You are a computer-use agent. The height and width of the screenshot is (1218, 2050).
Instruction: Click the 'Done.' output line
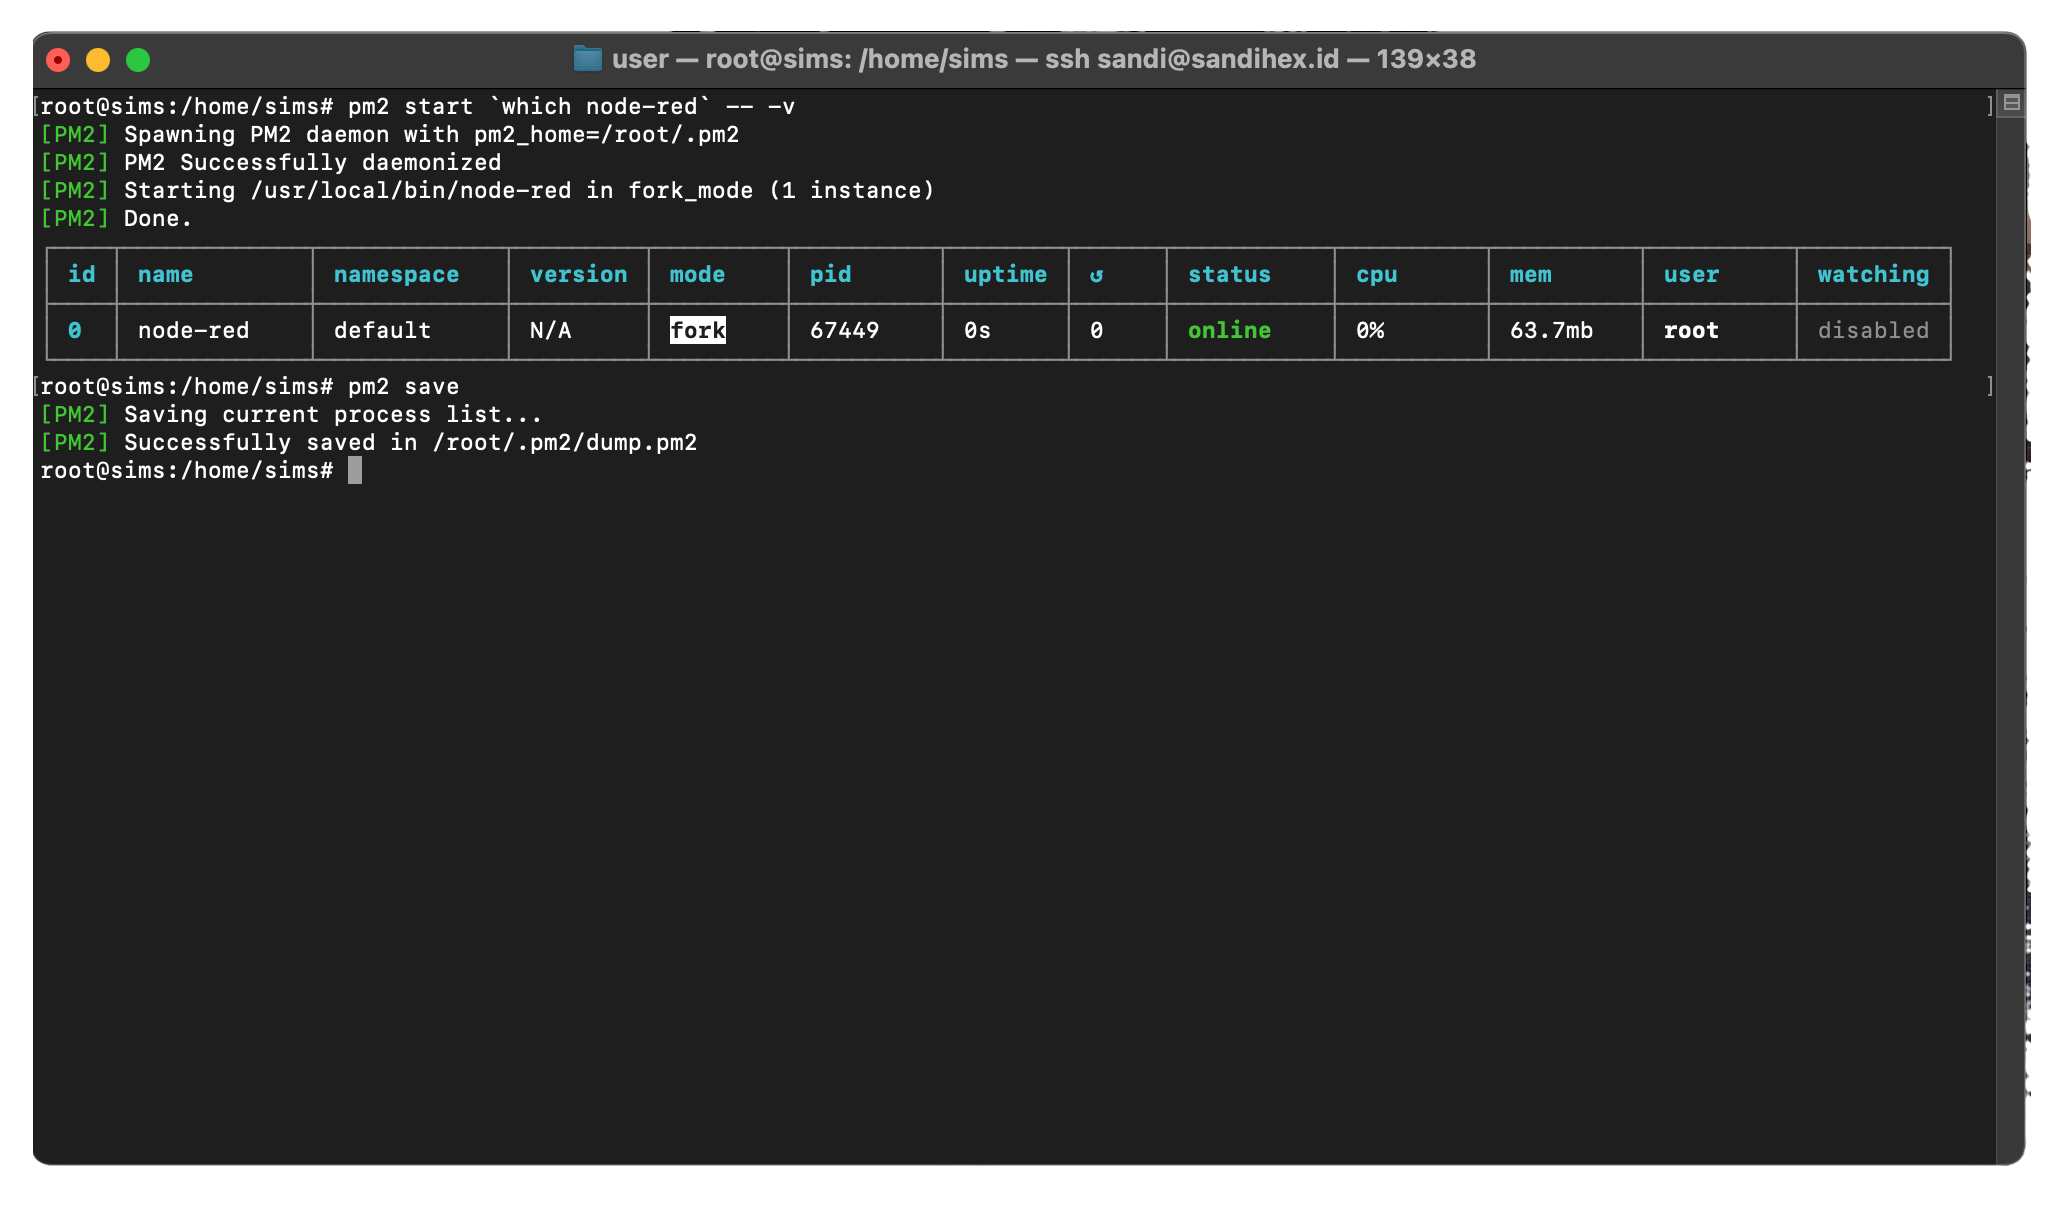click(115, 218)
